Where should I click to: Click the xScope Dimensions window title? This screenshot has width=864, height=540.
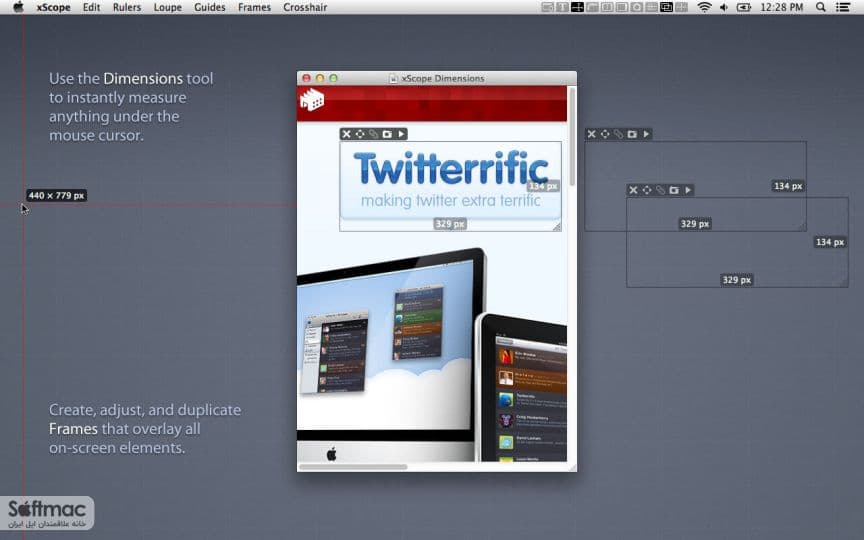click(x=442, y=78)
